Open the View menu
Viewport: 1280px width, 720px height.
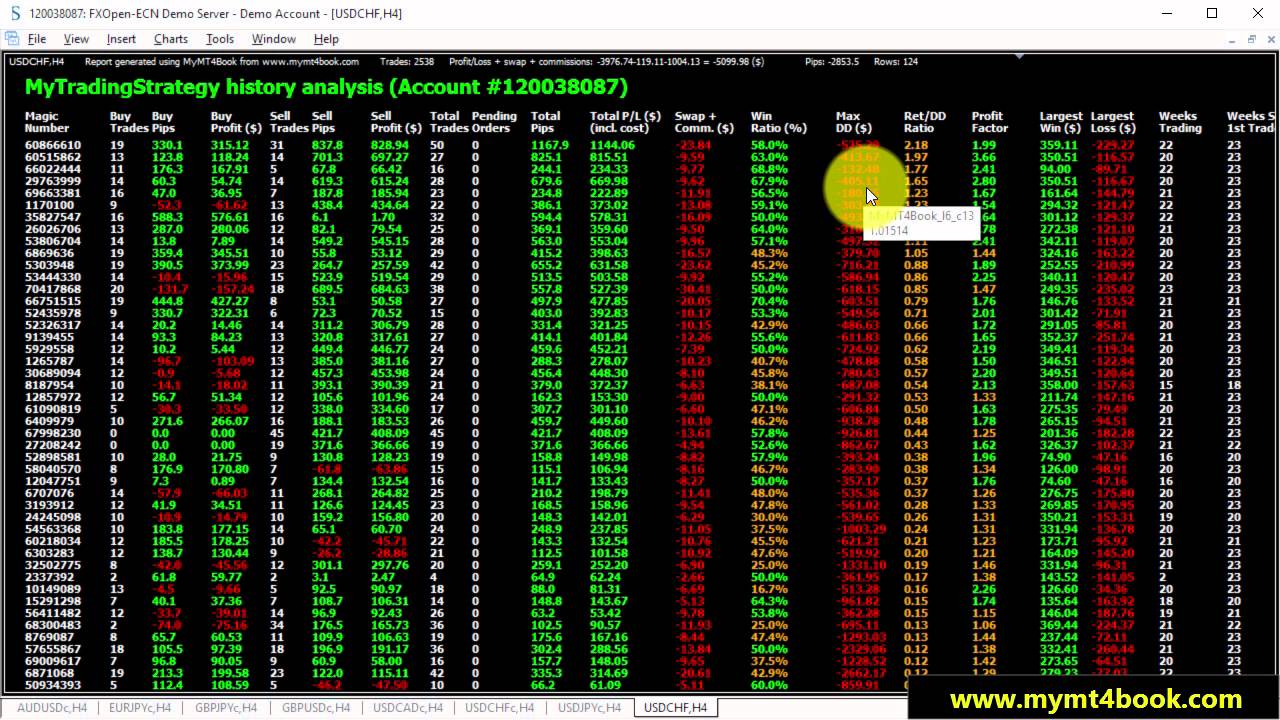[x=76, y=39]
